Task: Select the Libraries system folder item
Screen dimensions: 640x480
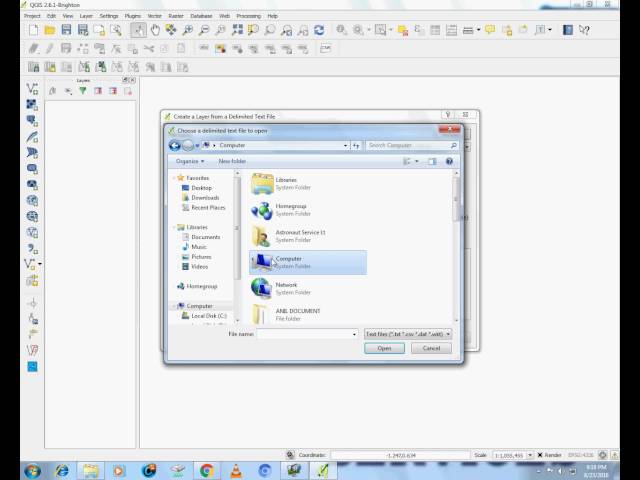Action: pos(308,183)
